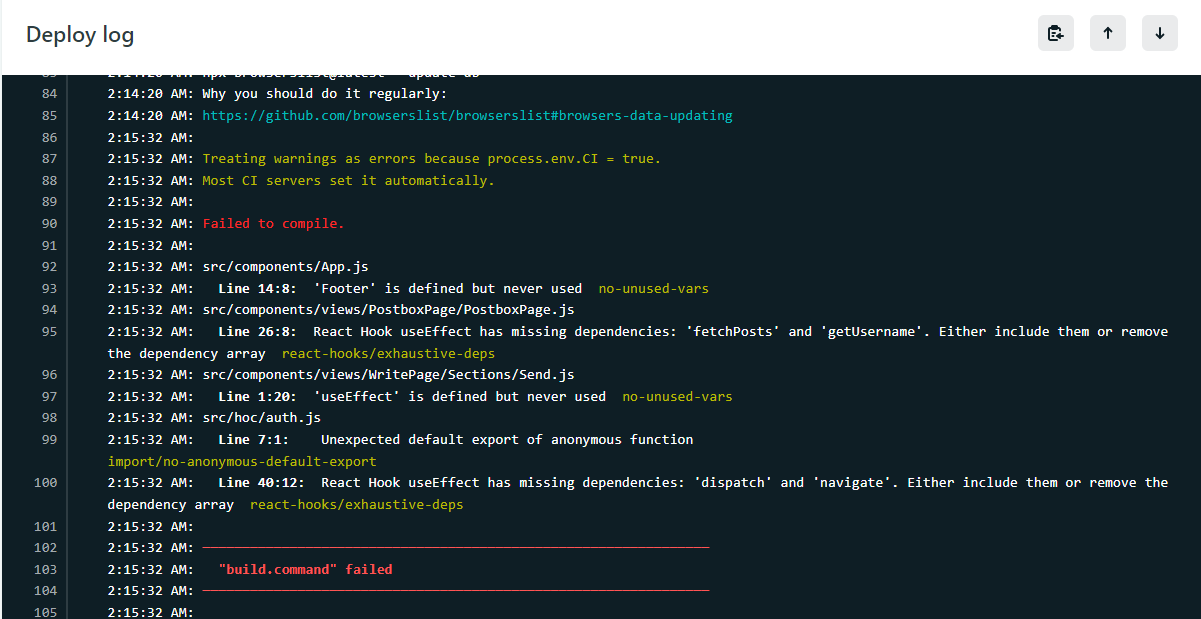Jump to the top of the log

1107,33
